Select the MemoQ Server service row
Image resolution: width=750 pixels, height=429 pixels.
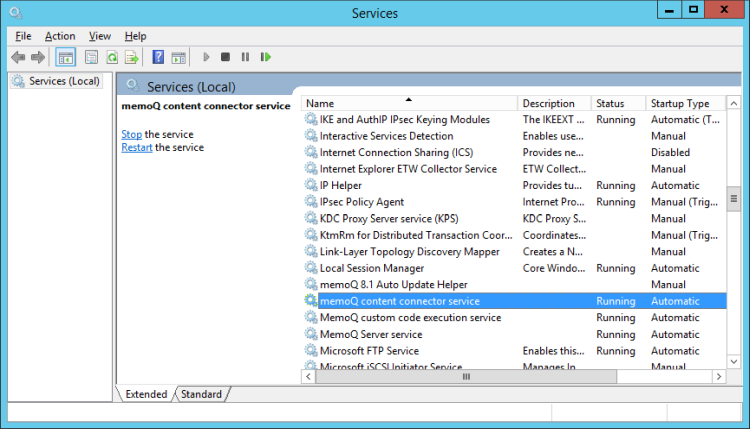point(514,334)
